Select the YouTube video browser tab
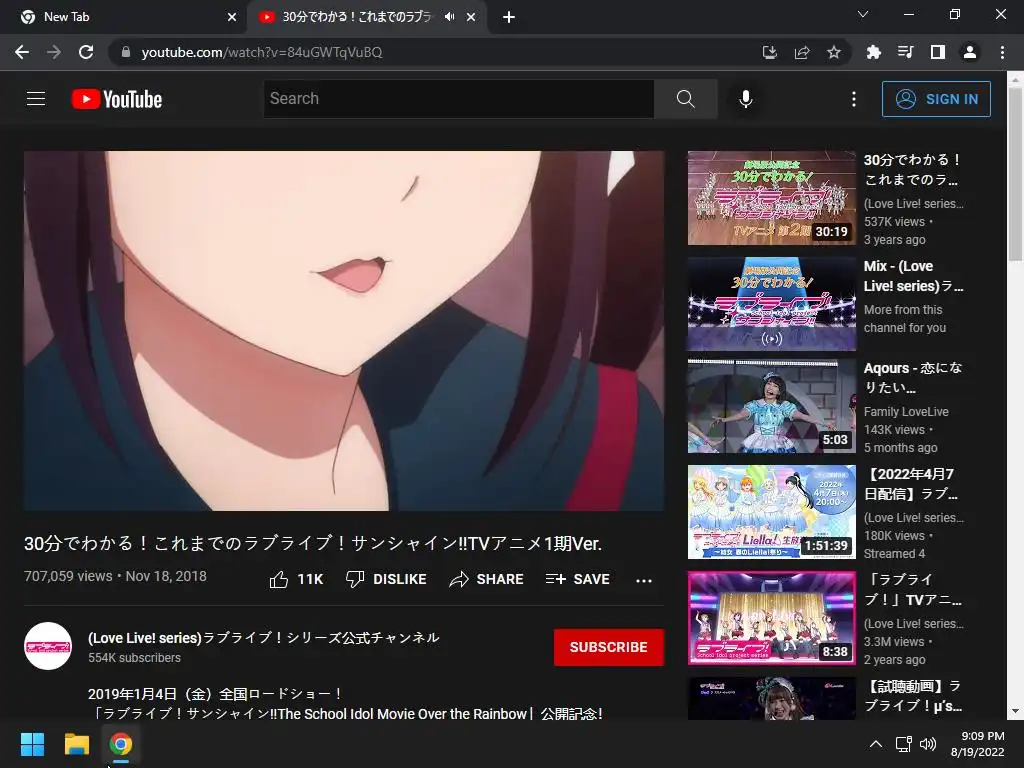 pos(356,17)
